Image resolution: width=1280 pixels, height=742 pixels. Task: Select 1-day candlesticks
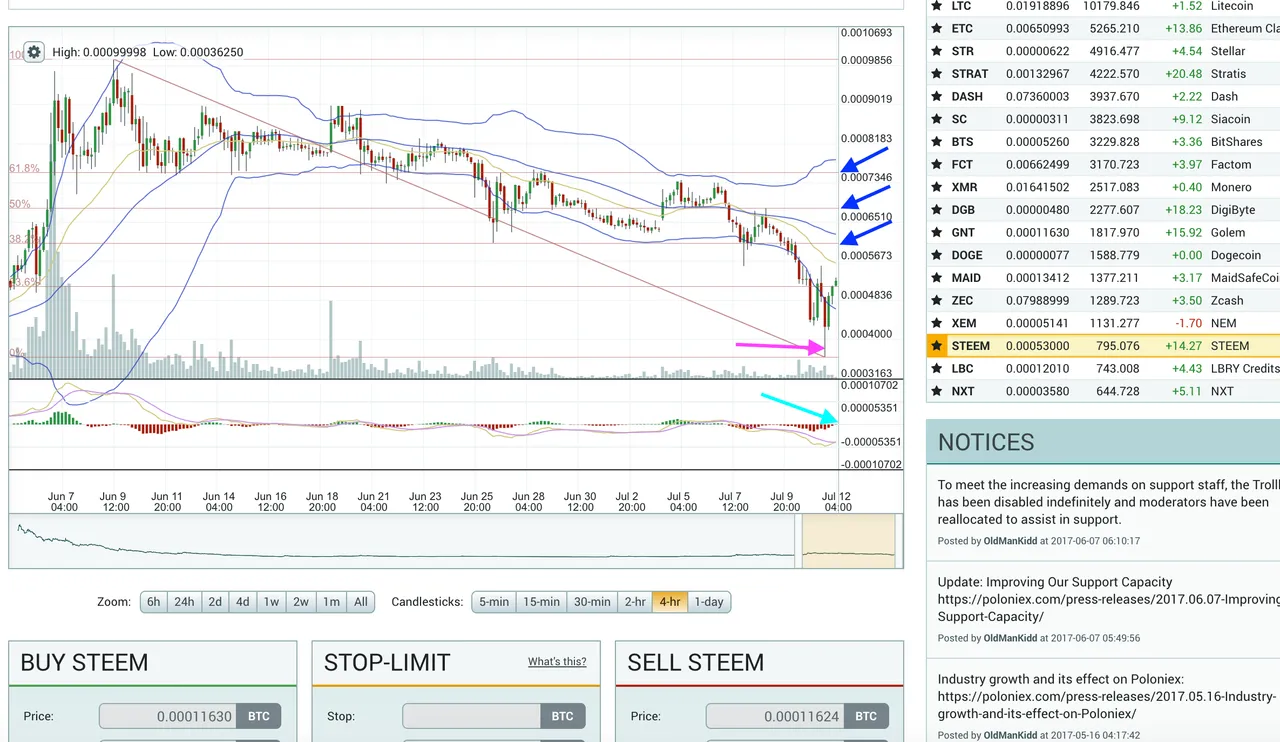tap(709, 602)
